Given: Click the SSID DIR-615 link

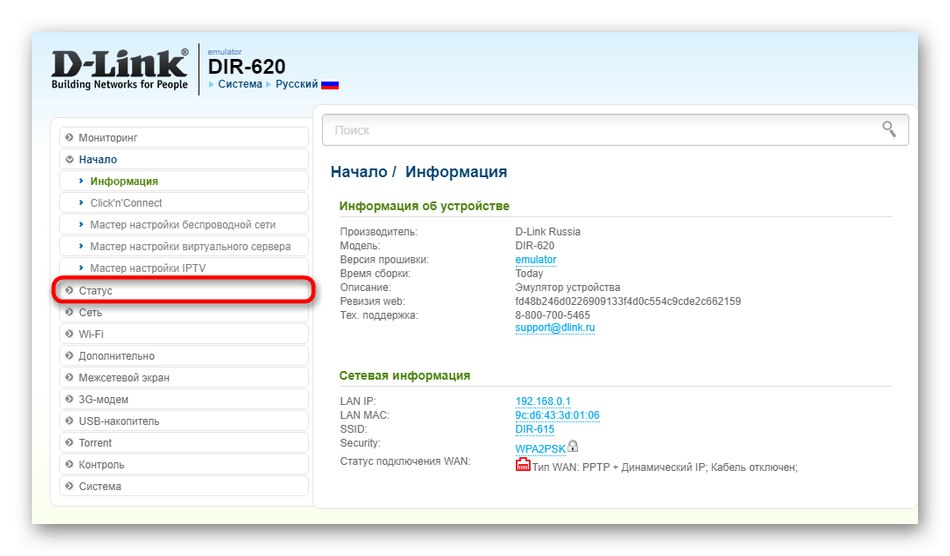Looking at the screenshot, I should click(x=535, y=429).
